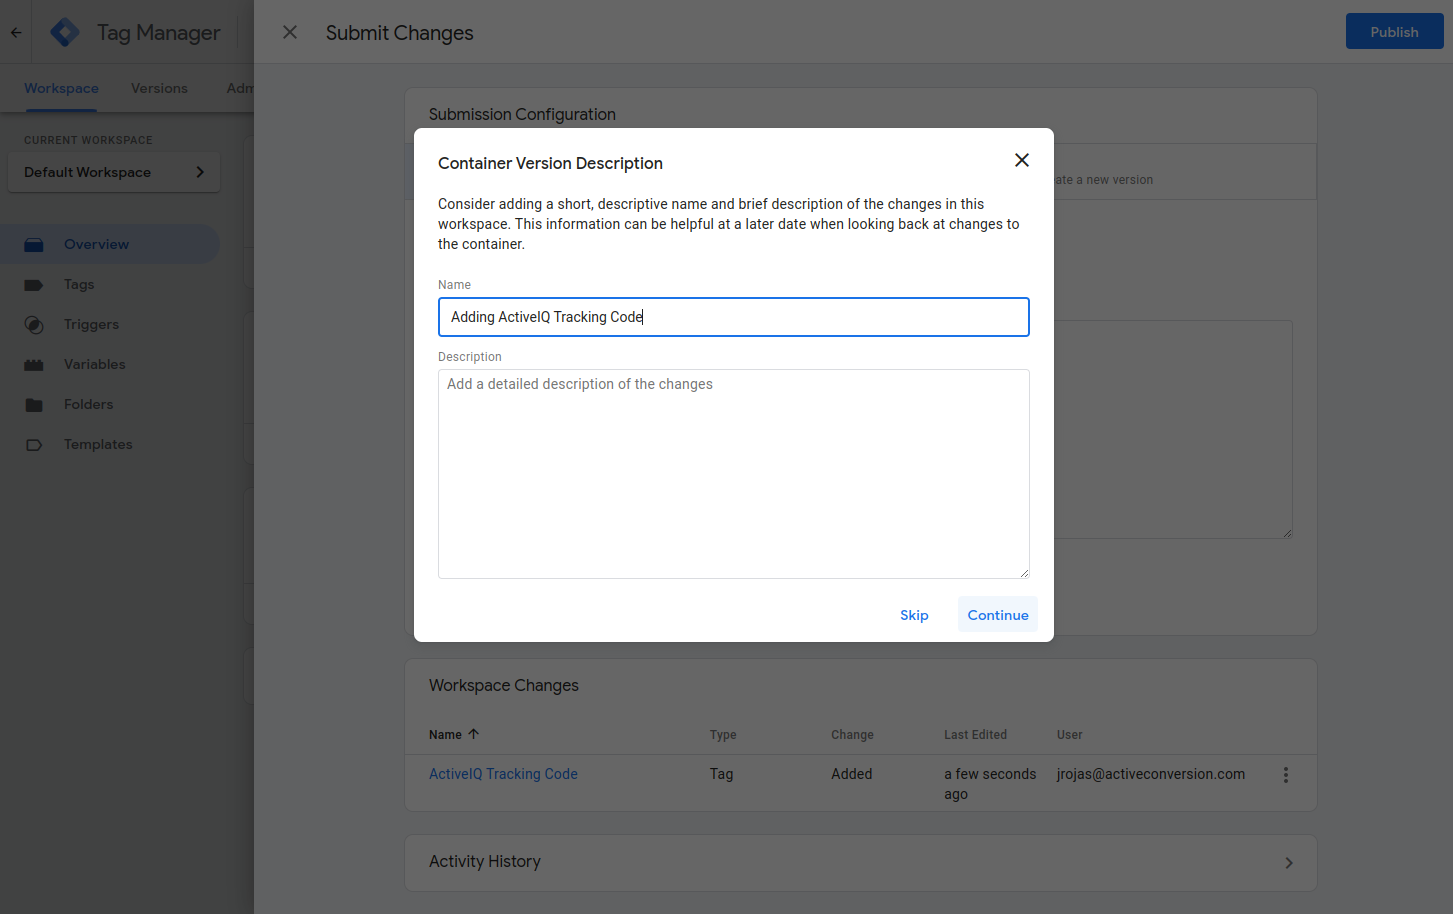Viewport: 1453px width, 914px height.
Task: Open three-dot menu for ActiveIQ Tracking Code row
Action: pyautogui.click(x=1286, y=775)
